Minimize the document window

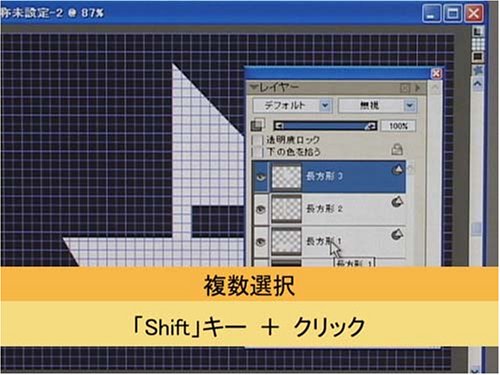tap(431, 14)
